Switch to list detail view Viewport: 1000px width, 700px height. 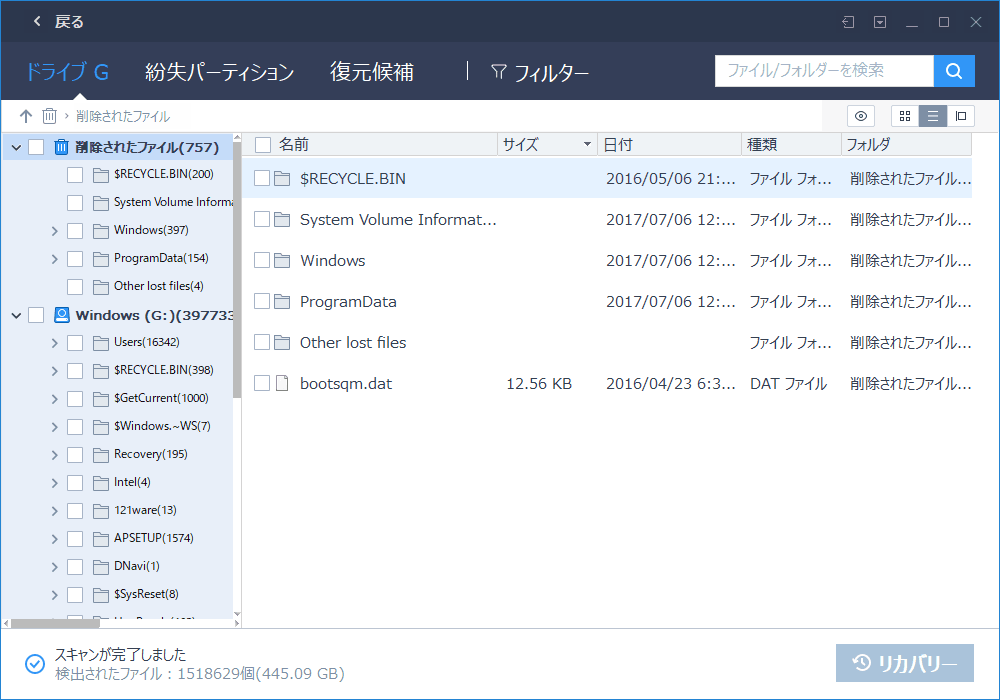pos(933,116)
